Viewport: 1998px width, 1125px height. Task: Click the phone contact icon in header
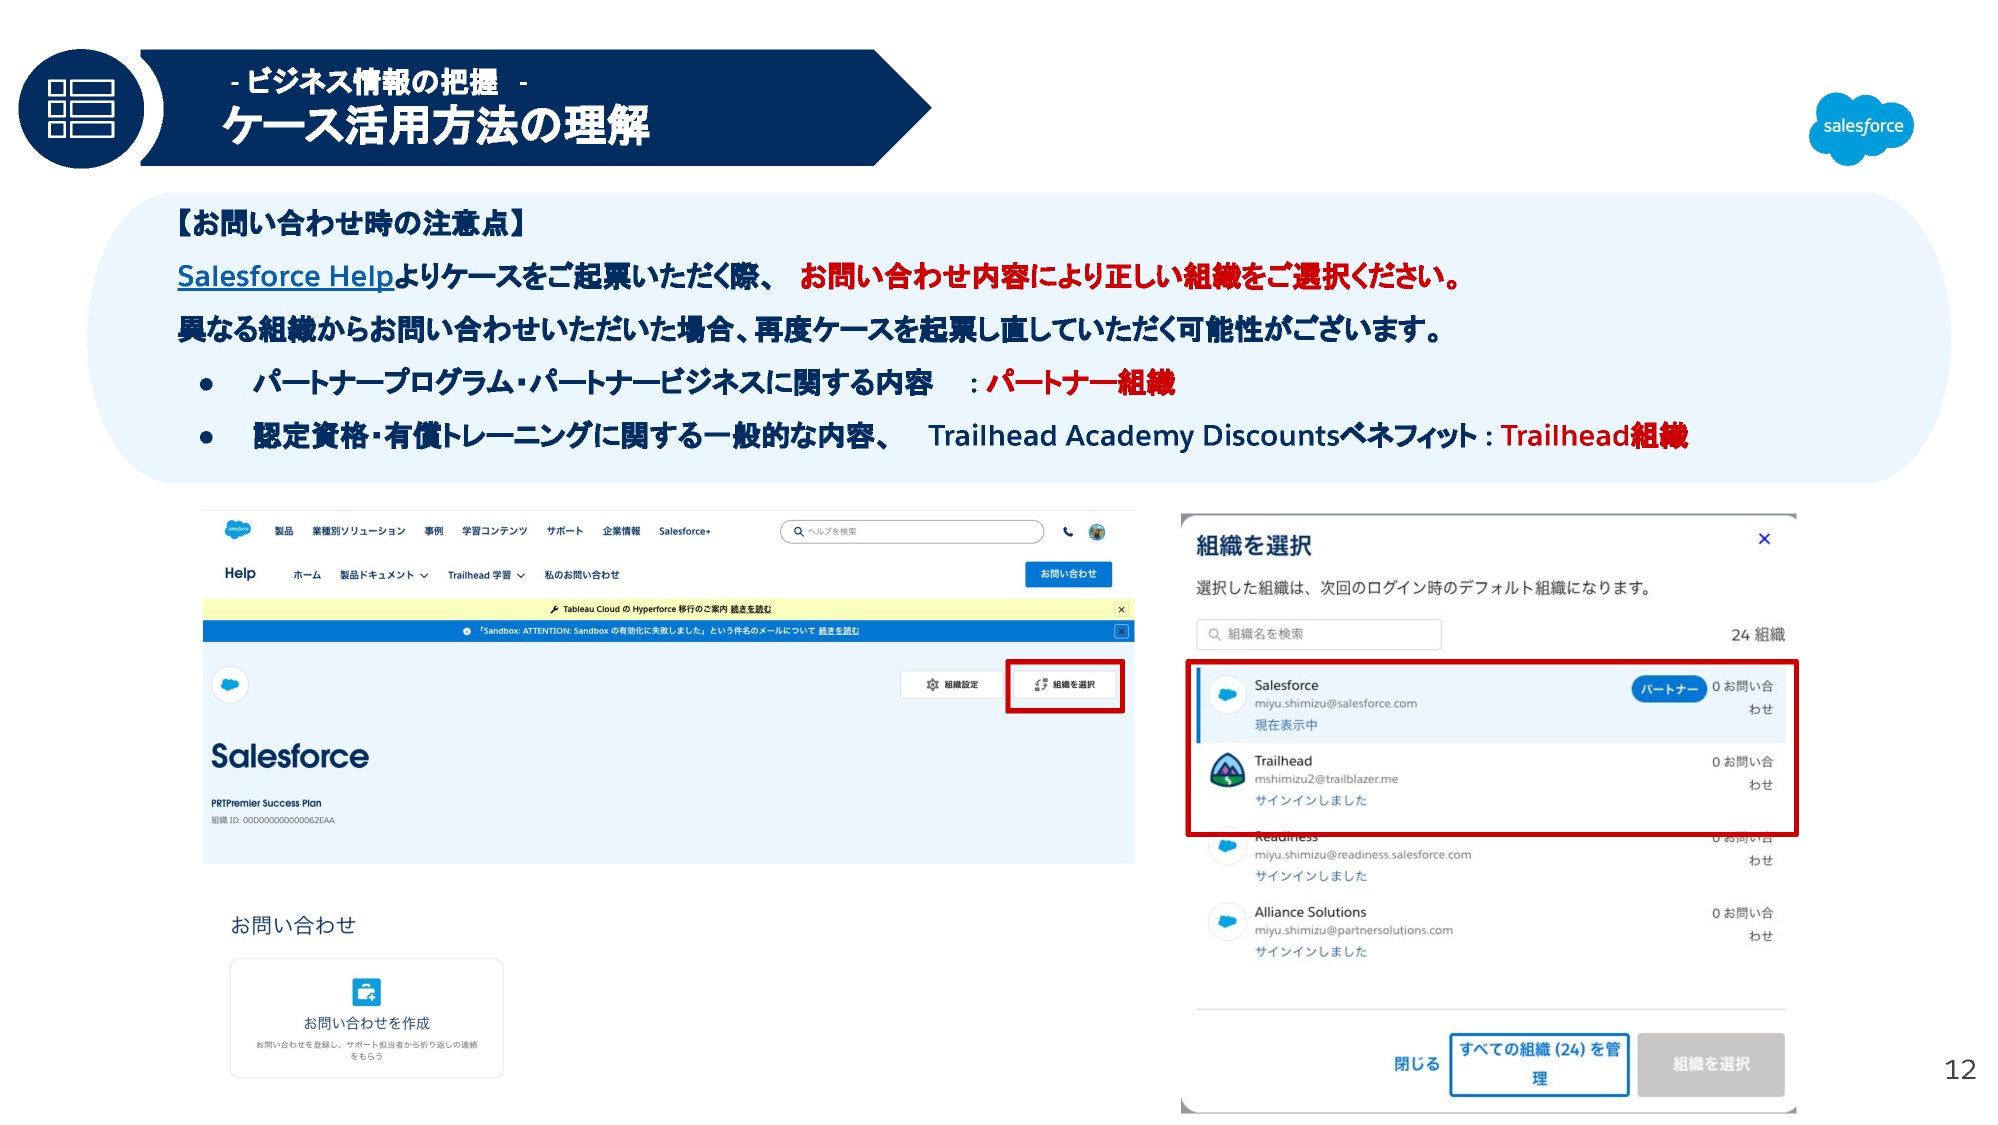[x=1068, y=532]
